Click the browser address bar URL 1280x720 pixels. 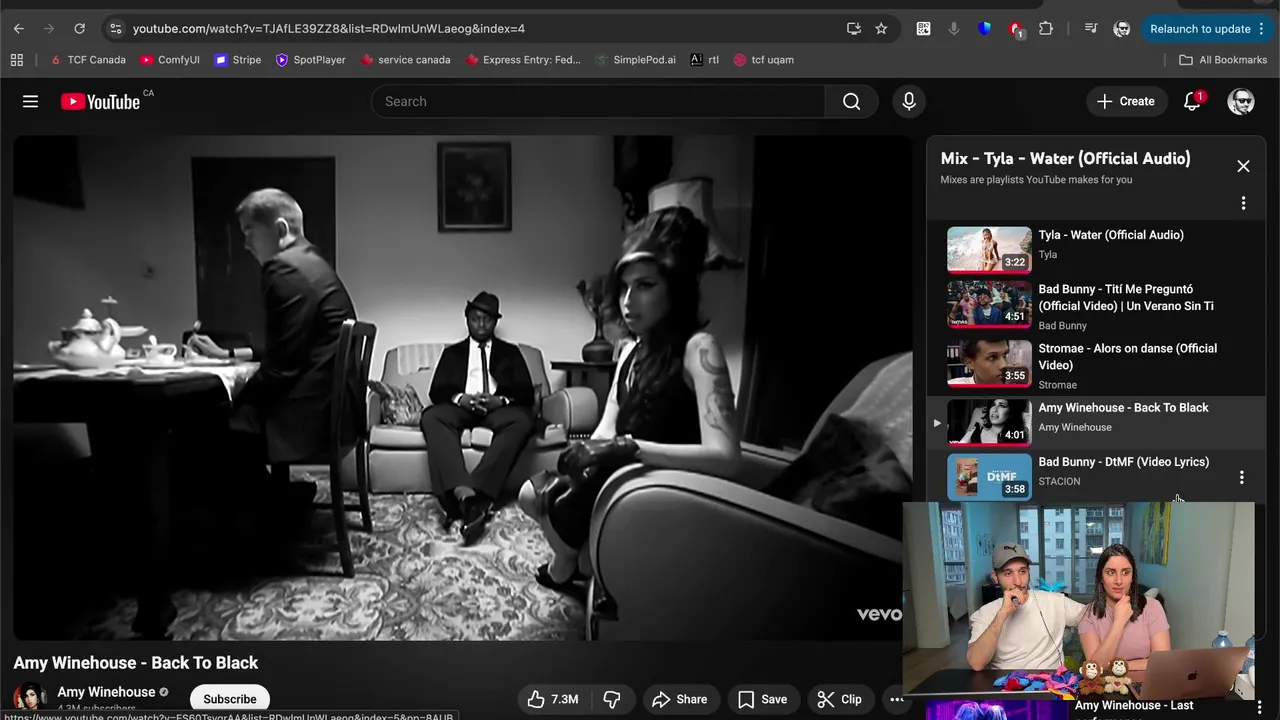pos(329,29)
